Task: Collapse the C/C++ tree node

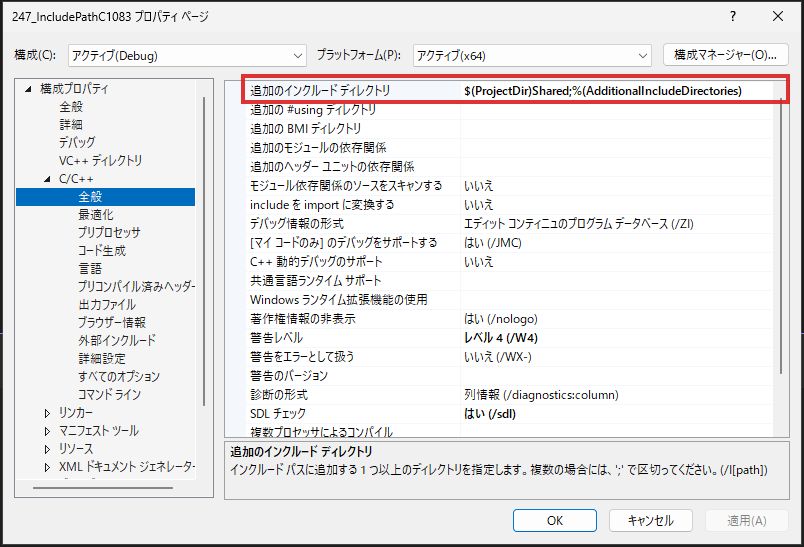Action: point(47,179)
